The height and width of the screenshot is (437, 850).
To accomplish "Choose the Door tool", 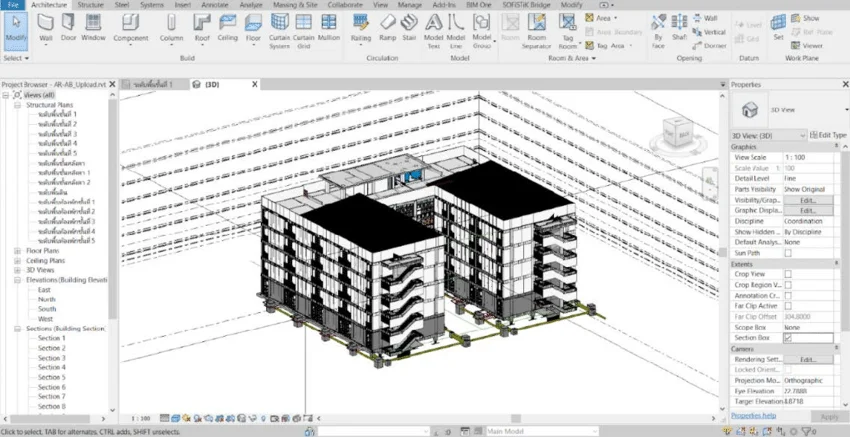I will [x=68, y=29].
